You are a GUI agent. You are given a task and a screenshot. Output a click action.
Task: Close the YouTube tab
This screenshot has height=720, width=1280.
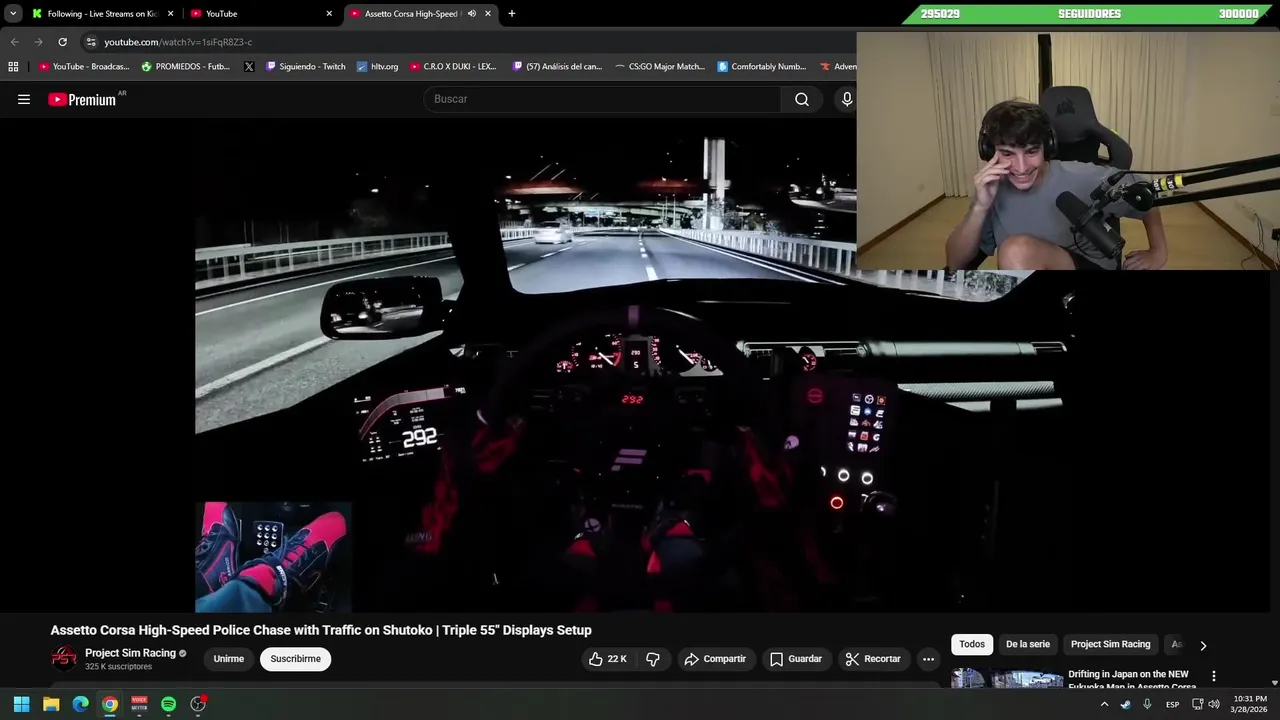[329, 14]
